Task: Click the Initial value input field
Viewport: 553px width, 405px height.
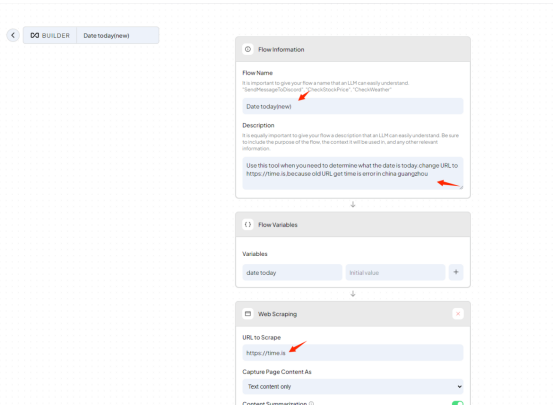Action: pyautogui.click(x=395, y=272)
